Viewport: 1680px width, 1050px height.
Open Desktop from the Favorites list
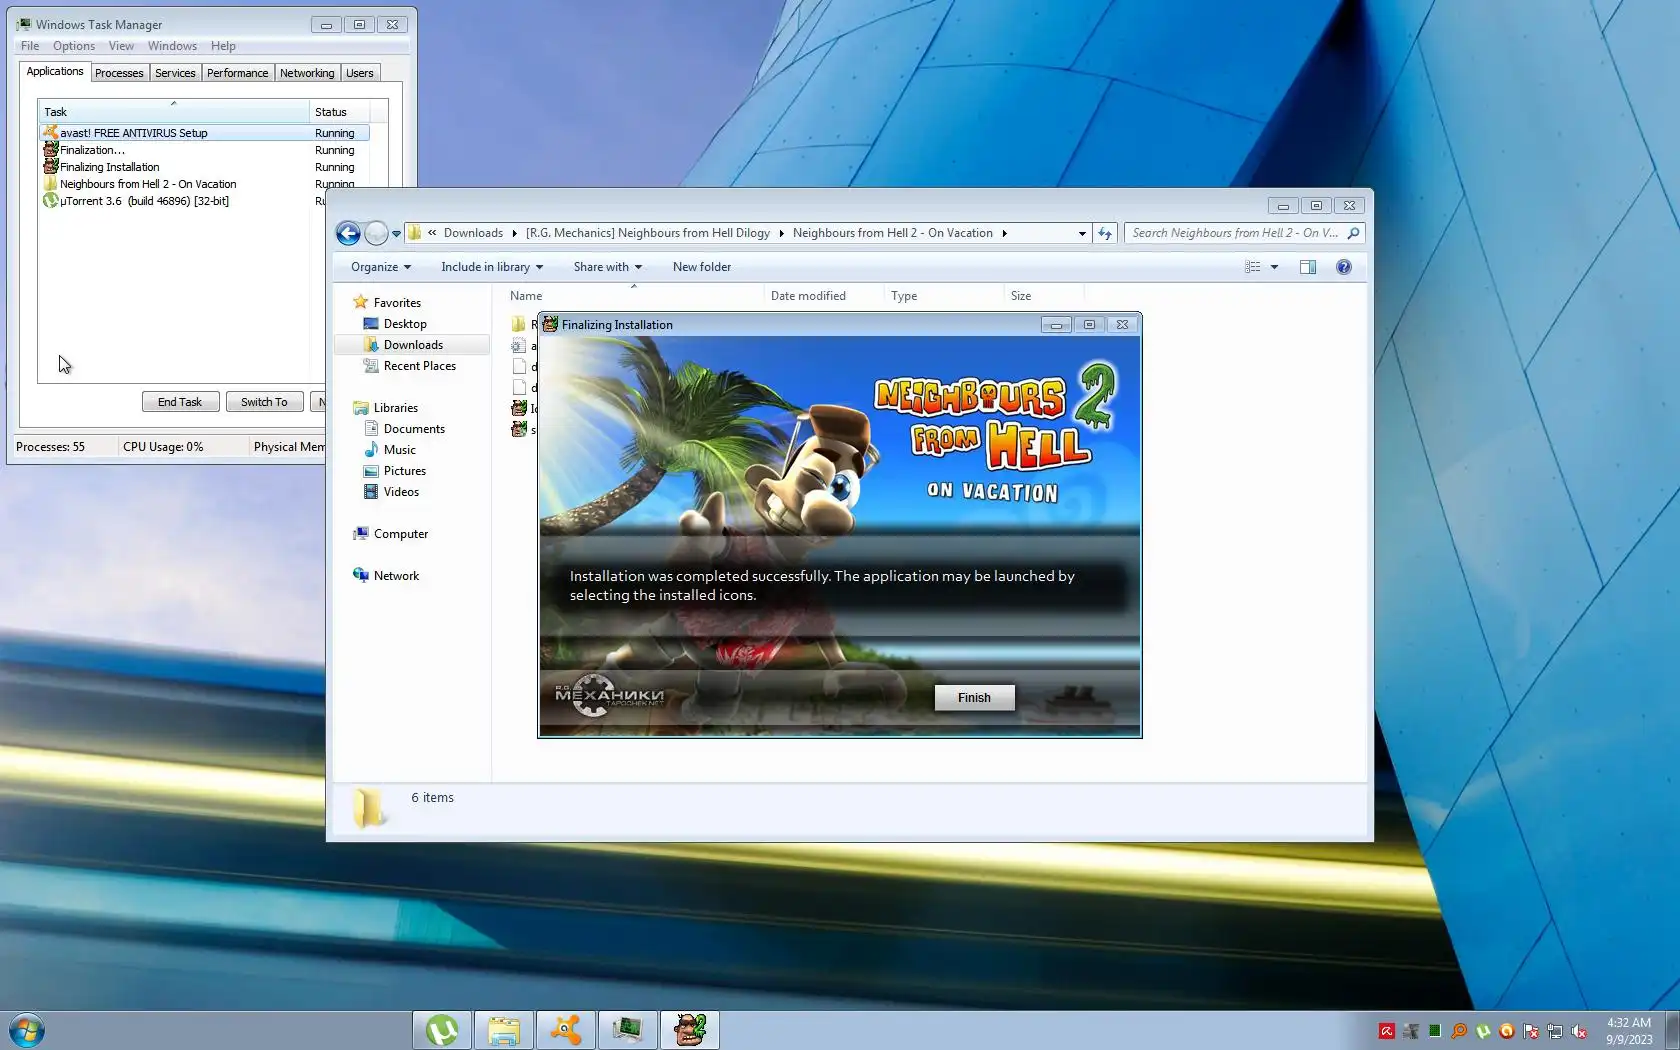[395, 324]
